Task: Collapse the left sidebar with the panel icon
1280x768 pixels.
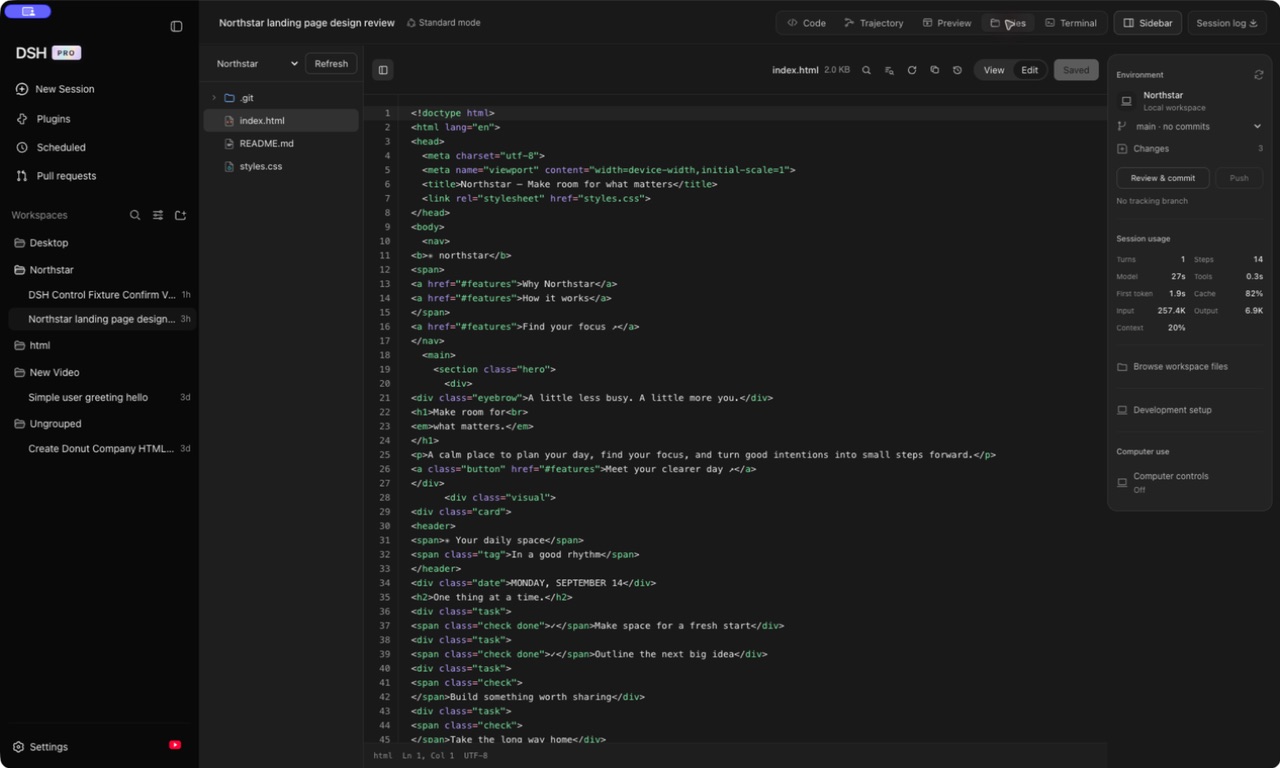Action: 176,26
